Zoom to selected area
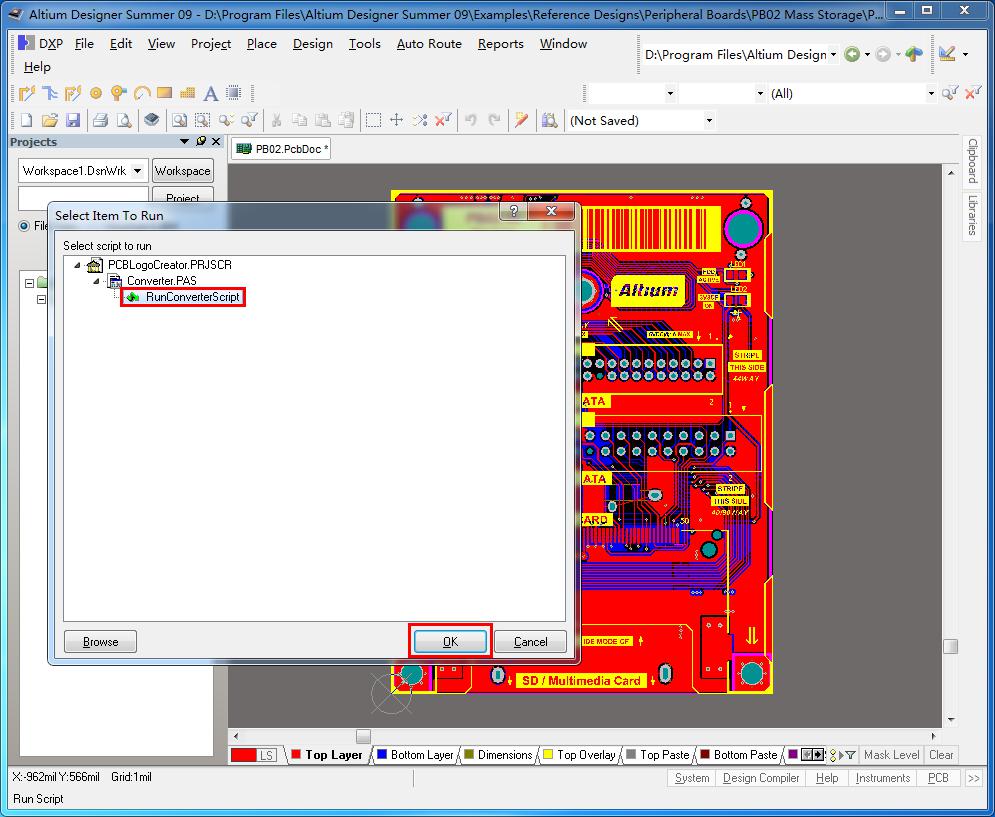The height and width of the screenshot is (817, 995). pos(202,120)
